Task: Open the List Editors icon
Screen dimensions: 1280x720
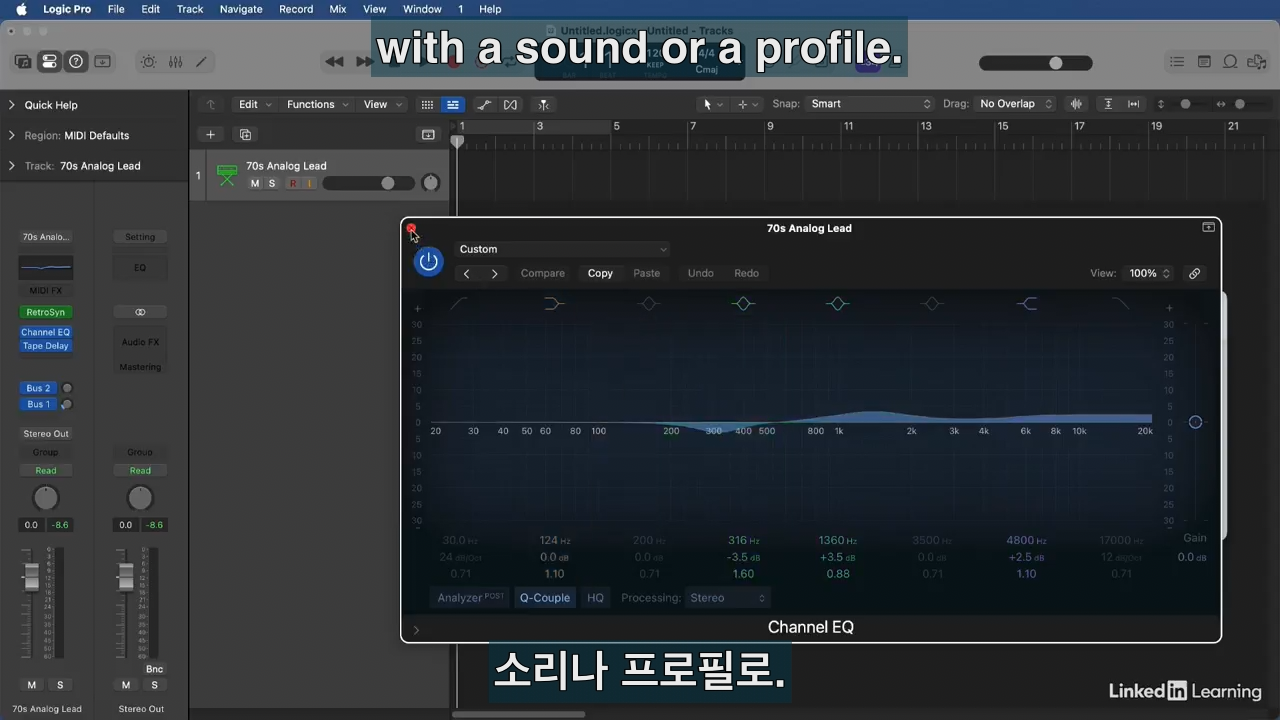Action: click(x=1177, y=62)
